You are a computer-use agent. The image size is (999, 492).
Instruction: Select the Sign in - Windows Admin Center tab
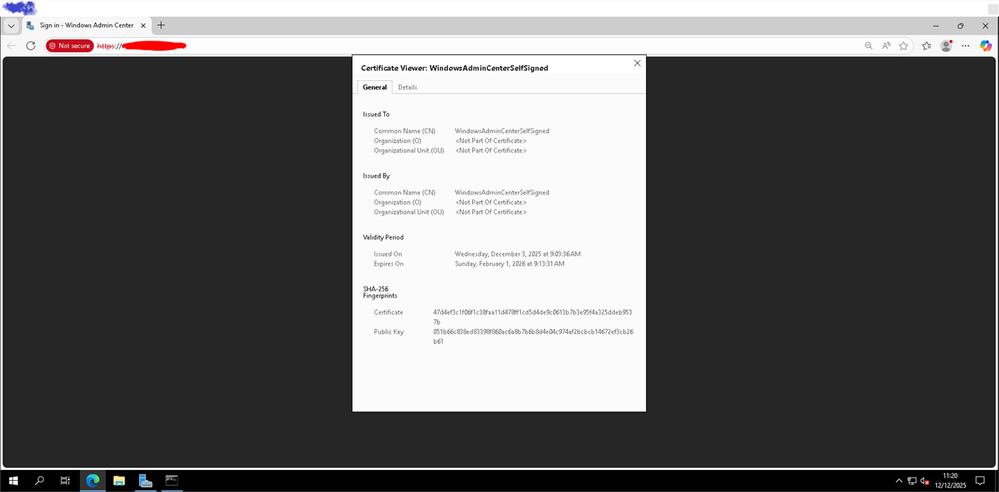click(86, 25)
